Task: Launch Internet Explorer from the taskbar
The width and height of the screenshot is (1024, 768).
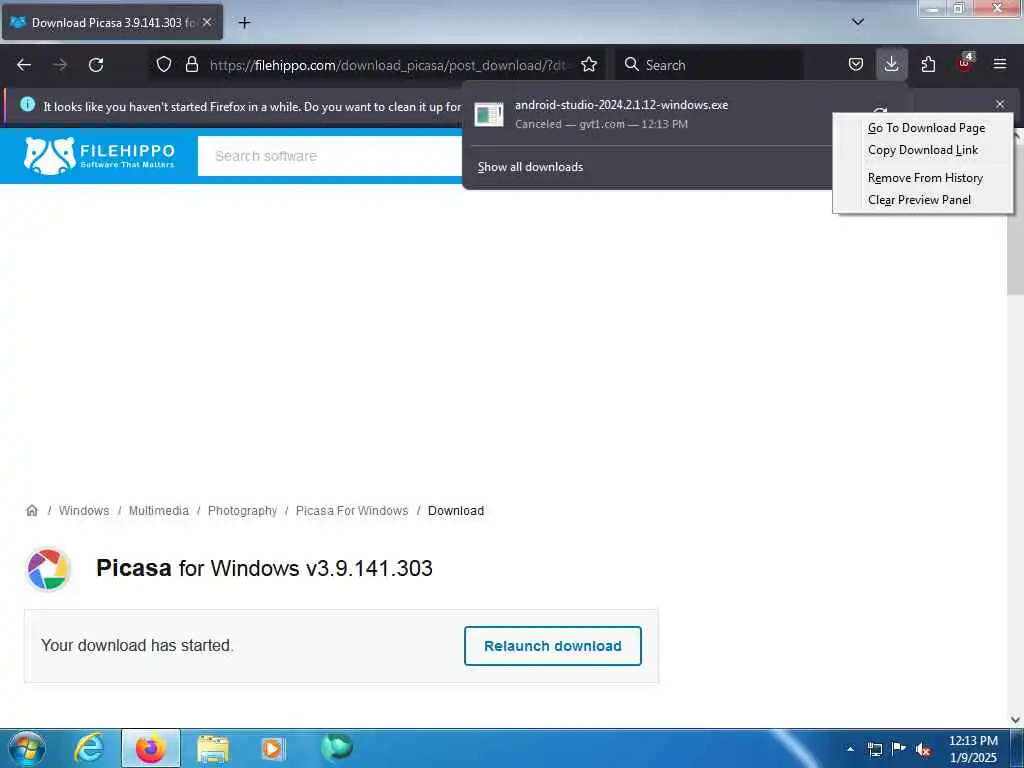Action: (89, 748)
